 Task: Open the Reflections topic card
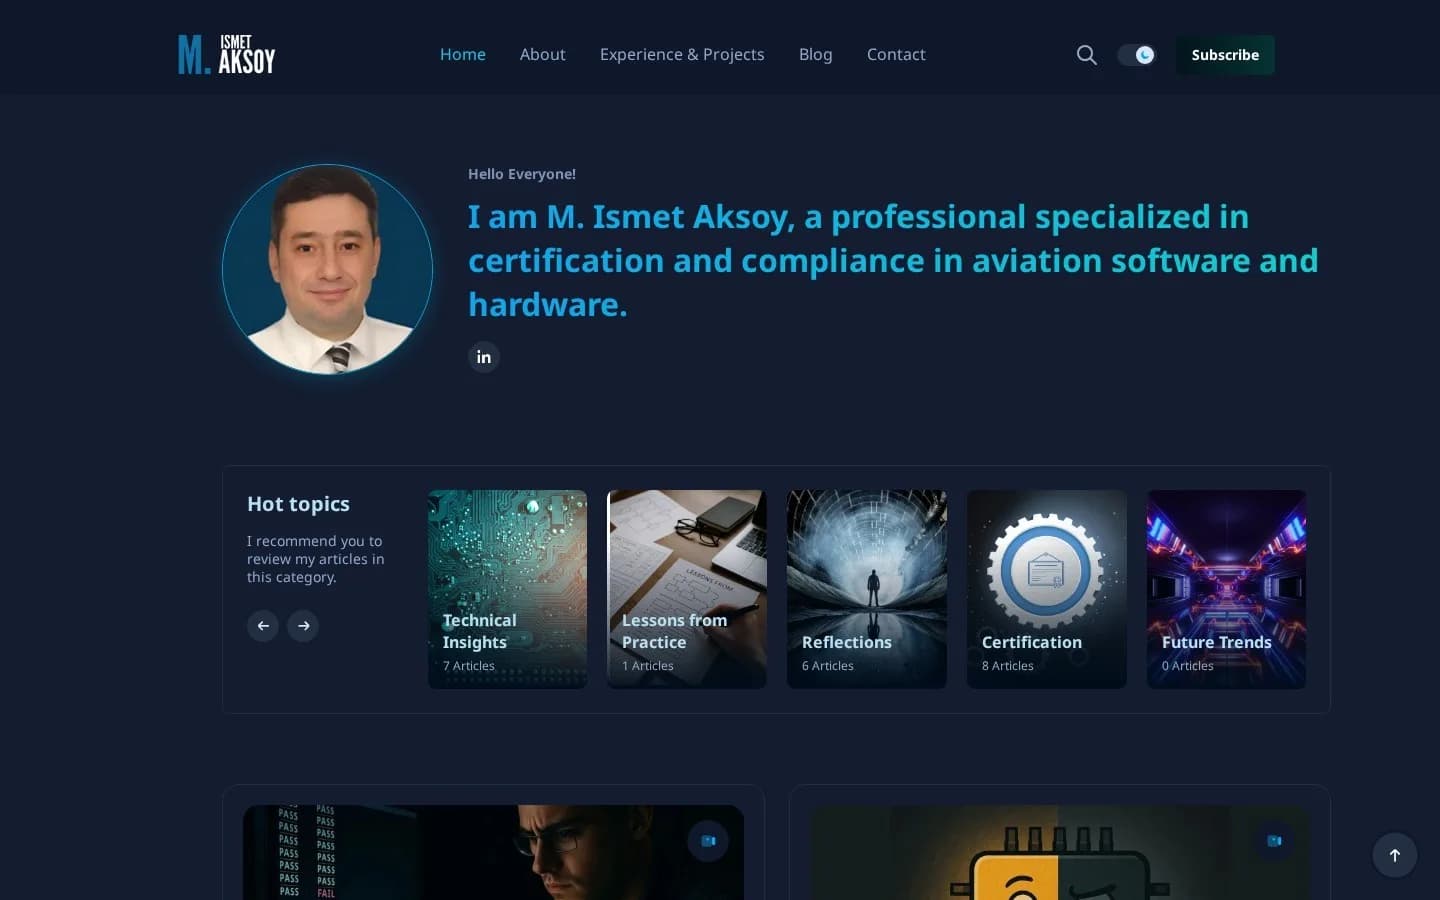867,589
